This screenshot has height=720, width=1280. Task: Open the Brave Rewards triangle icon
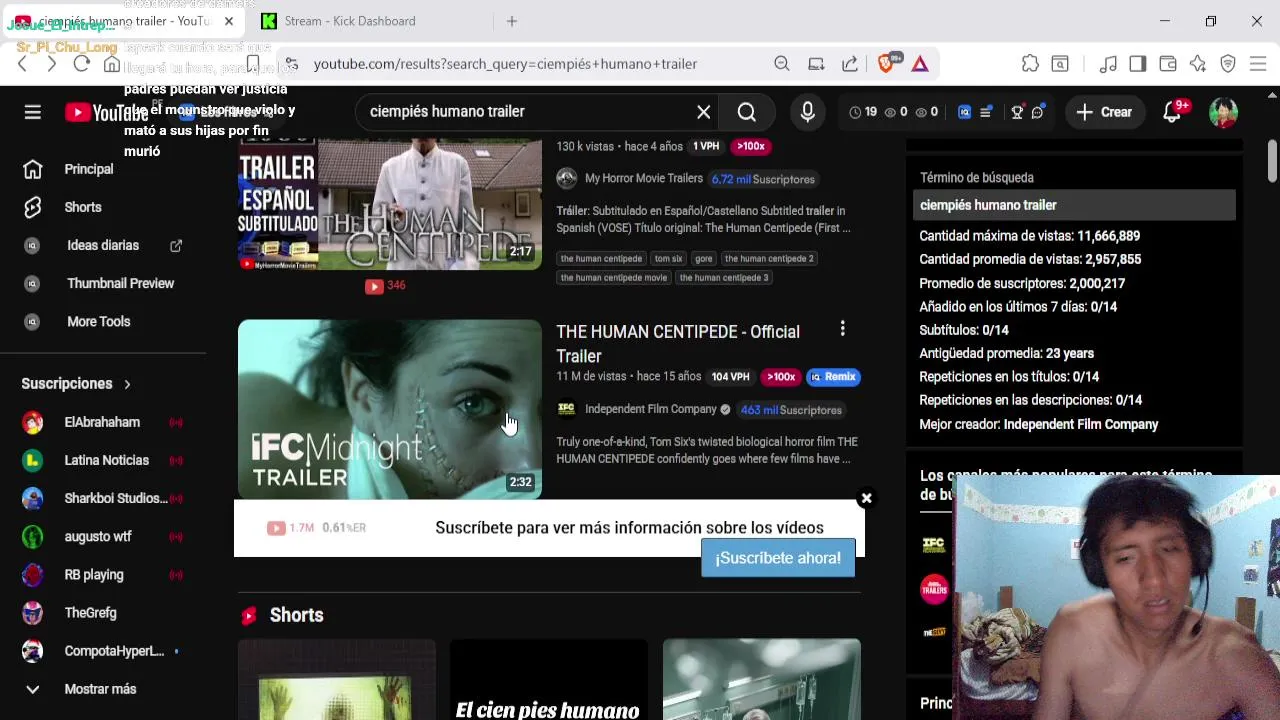coord(920,64)
